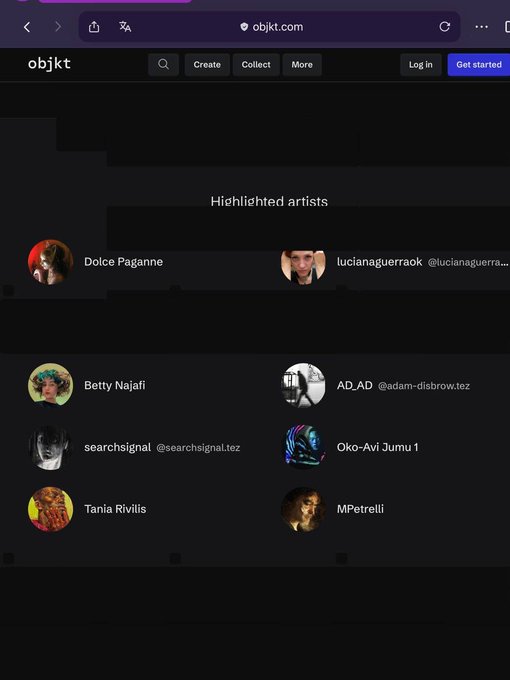Click the MPetrelli artist name
This screenshot has width=510, height=680.
pos(360,509)
